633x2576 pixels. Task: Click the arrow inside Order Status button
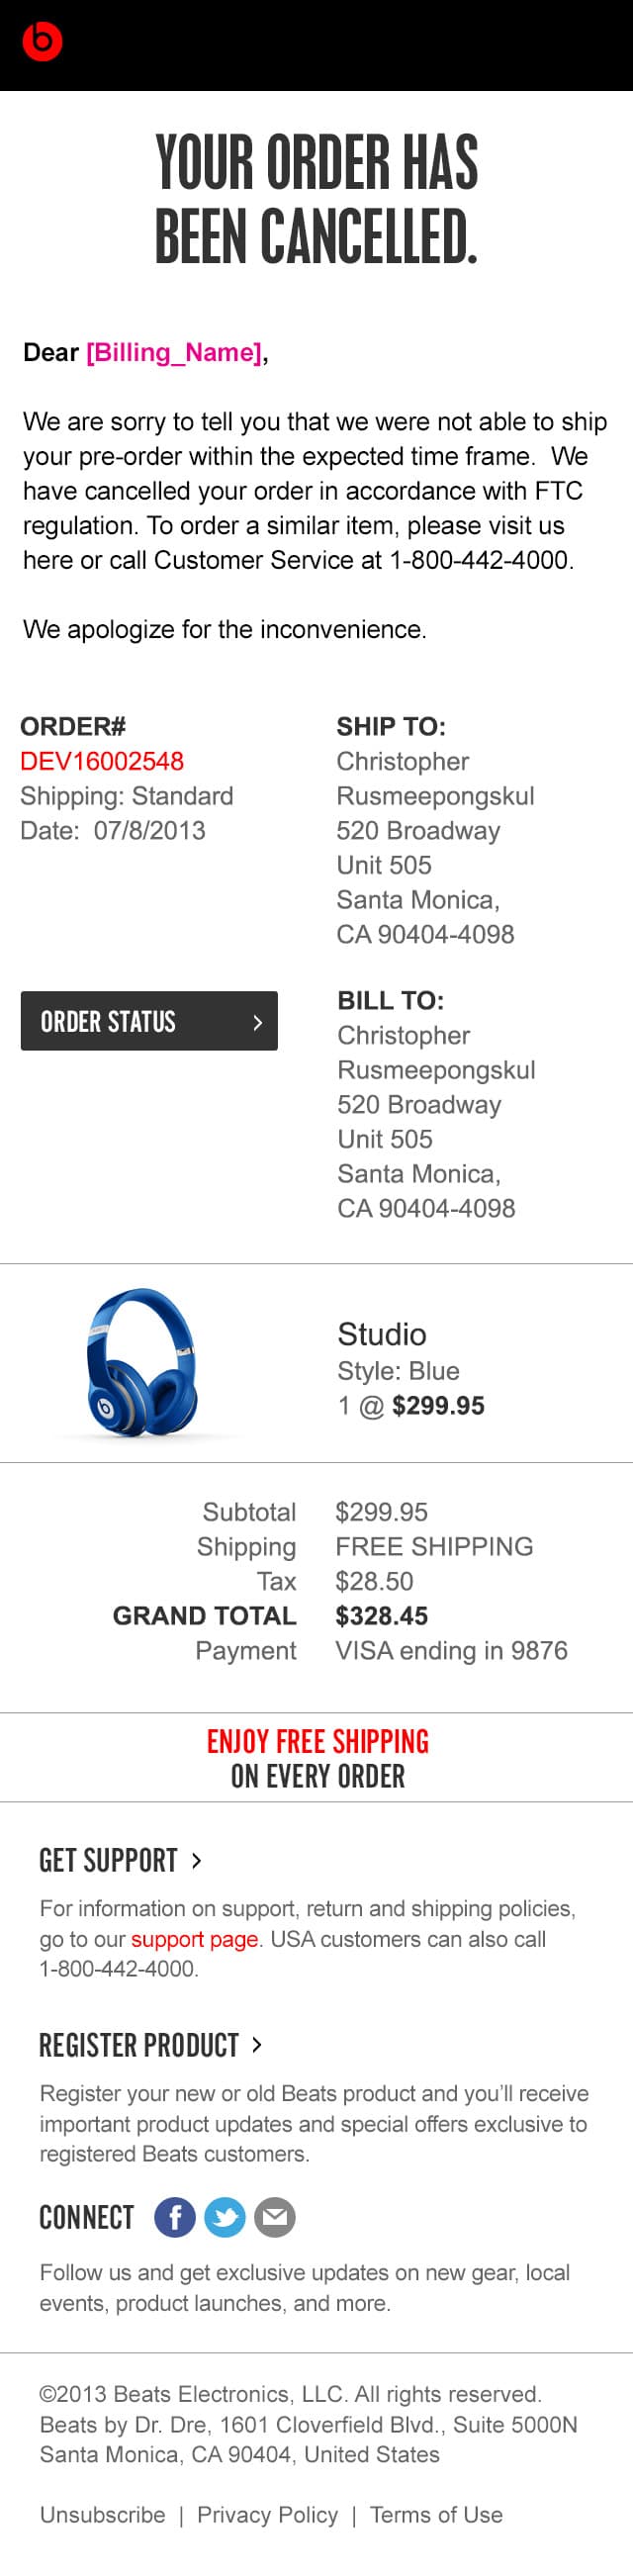257,1022
